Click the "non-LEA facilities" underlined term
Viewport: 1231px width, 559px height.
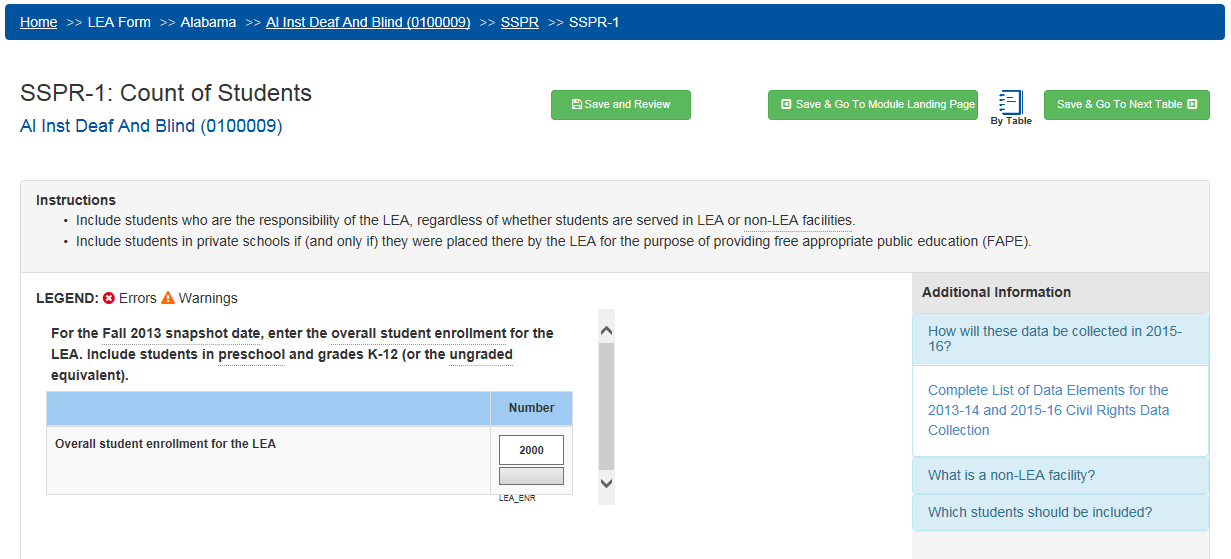(799, 220)
